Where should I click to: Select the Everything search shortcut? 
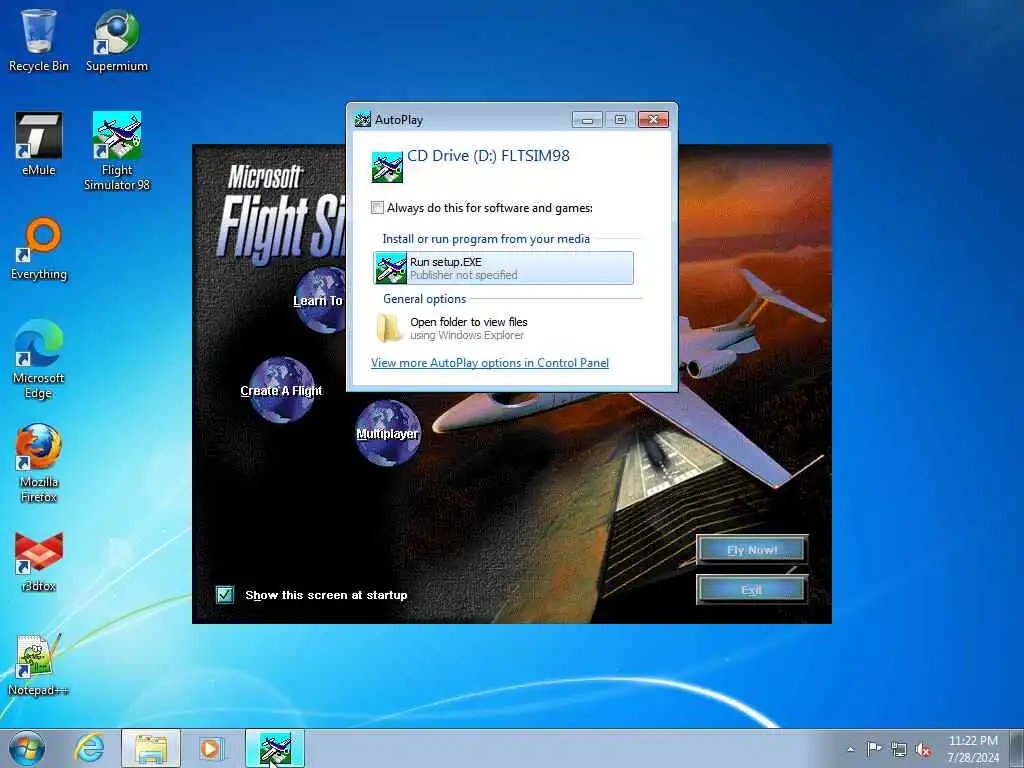pyautogui.click(x=39, y=249)
